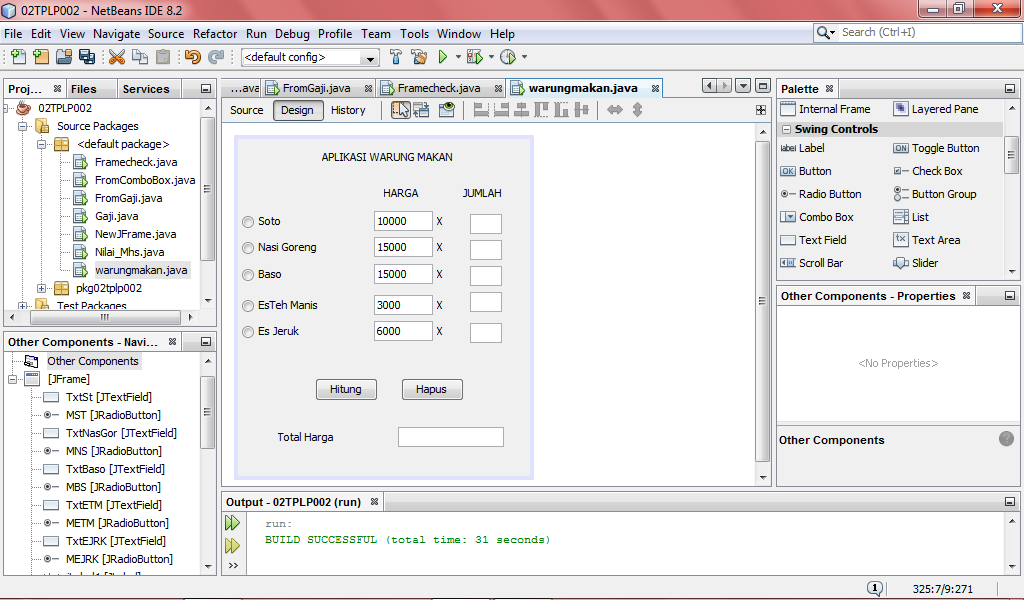Collapse the Swing Controls palette section
1024x600 pixels.
(786, 129)
